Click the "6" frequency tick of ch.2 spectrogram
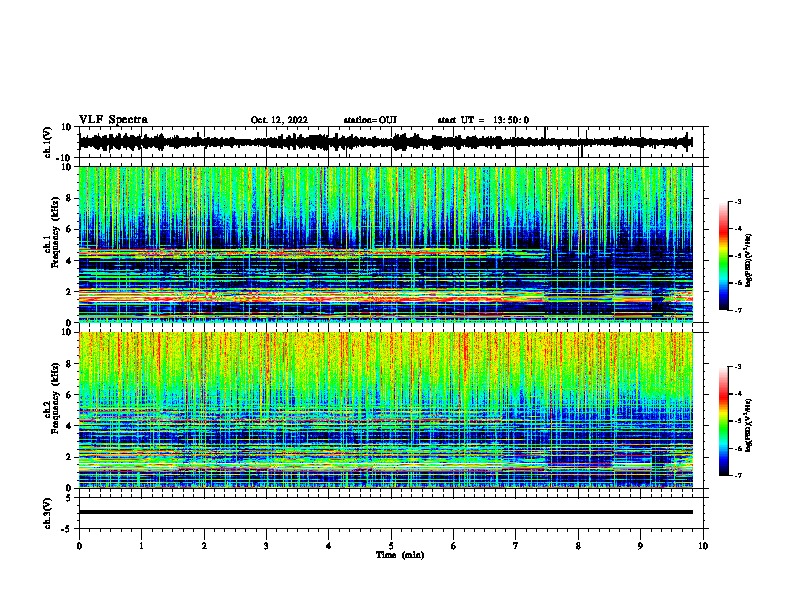The height and width of the screenshot is (612, 792). pos(69,395)
